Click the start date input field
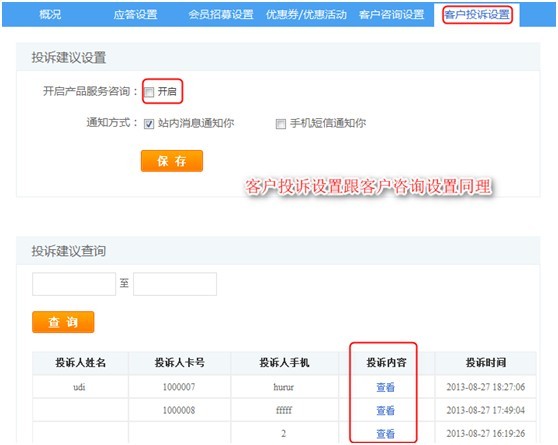The height and width of the screenshot is (445, 558). coord(74,284)
